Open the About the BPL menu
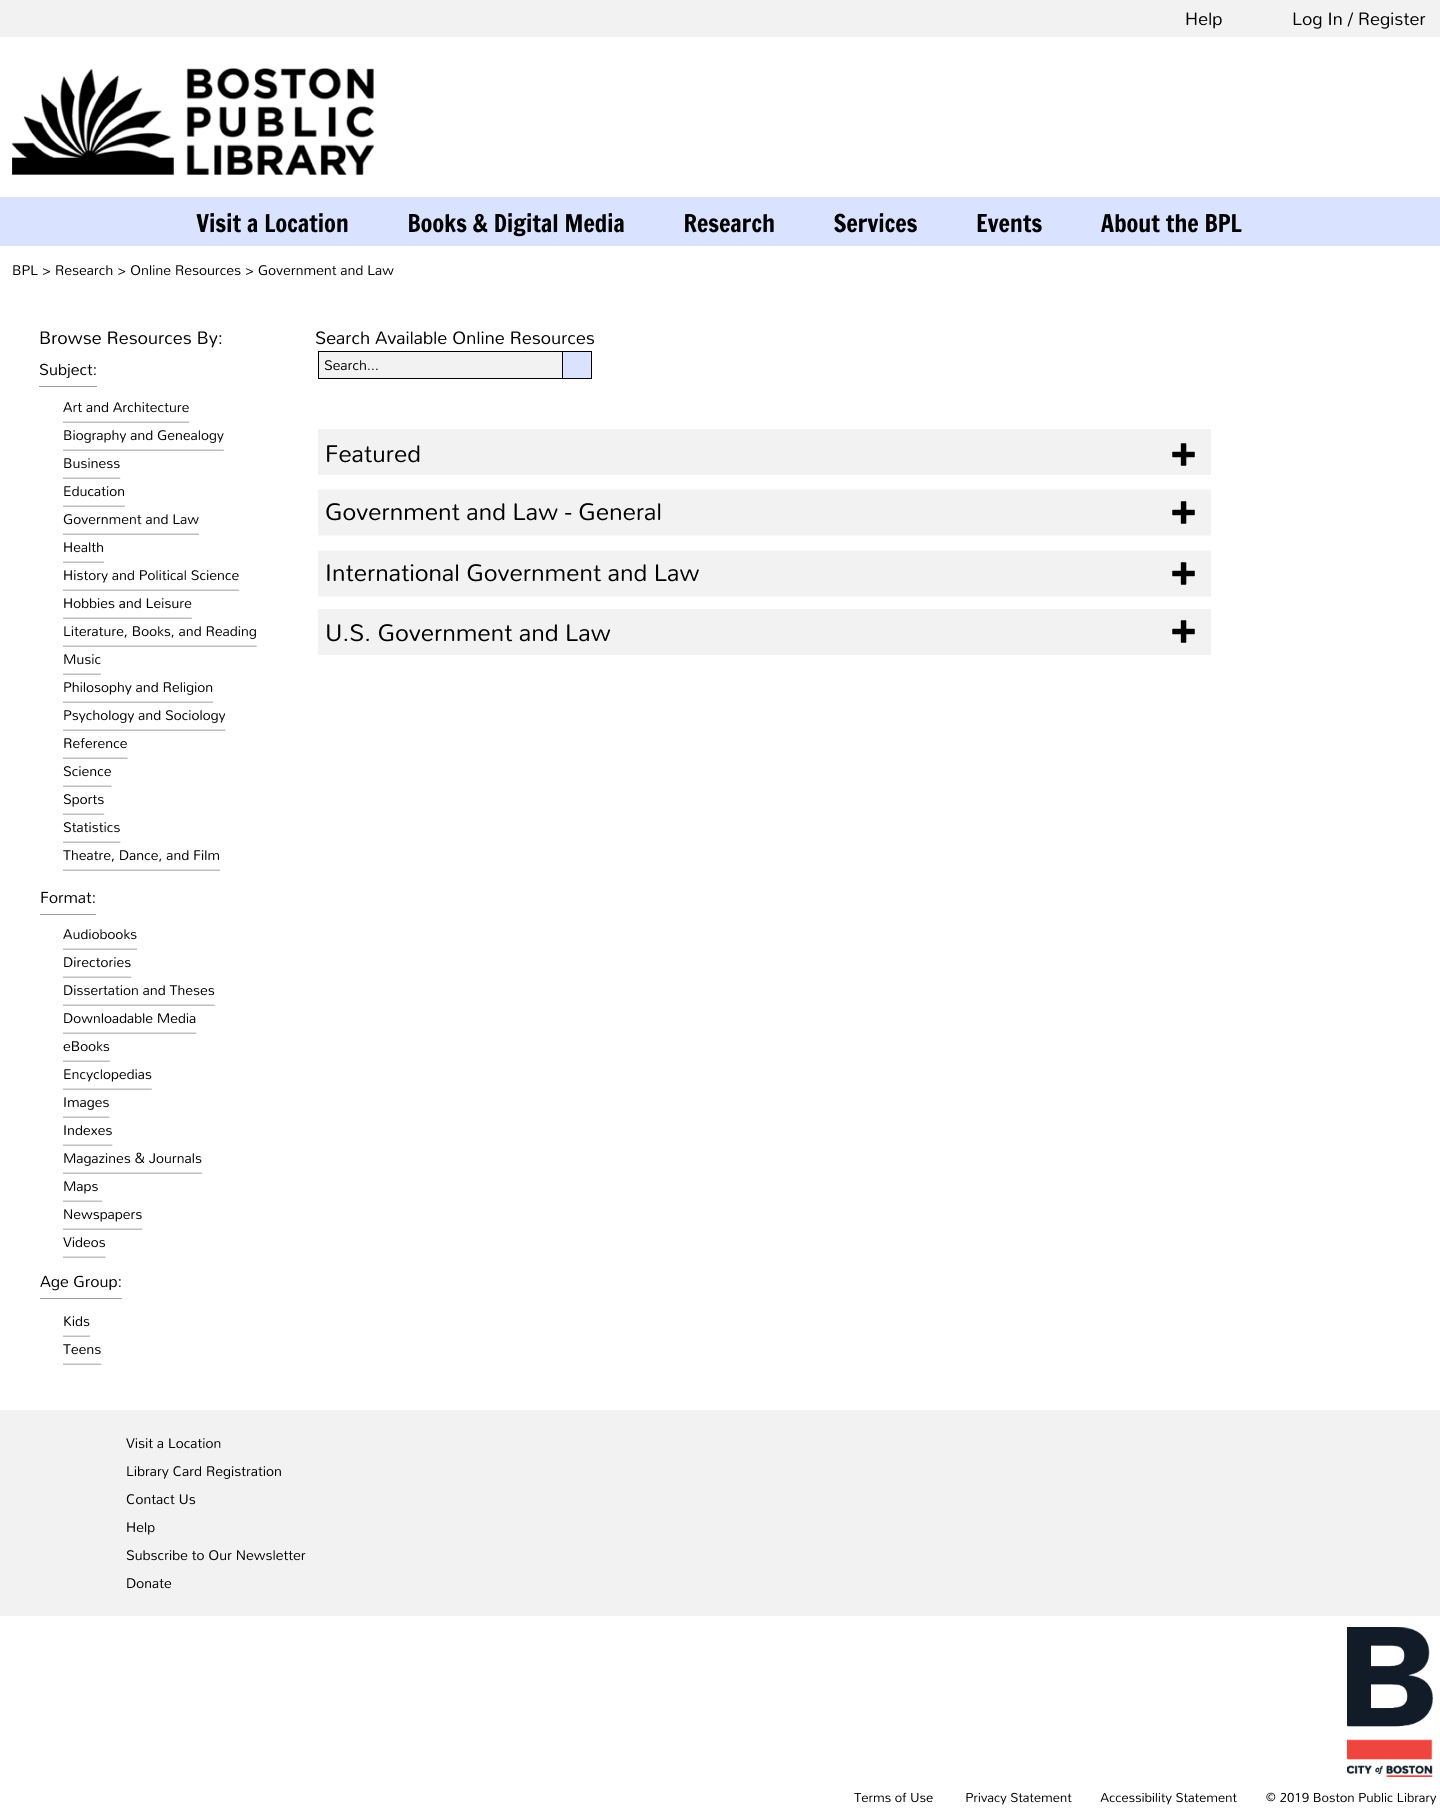1440x1819 pixels. click(x=1171, y=223)
